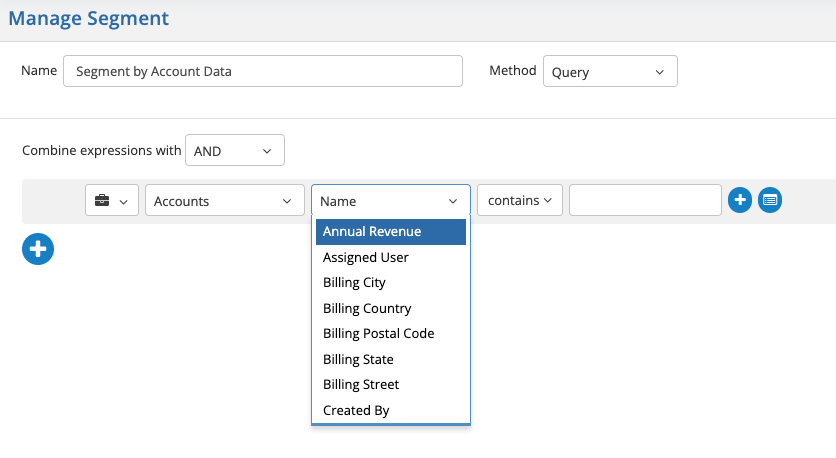Open the Accounts module dropdown
This screenshot has width=836, height=458.
(225, 200)
